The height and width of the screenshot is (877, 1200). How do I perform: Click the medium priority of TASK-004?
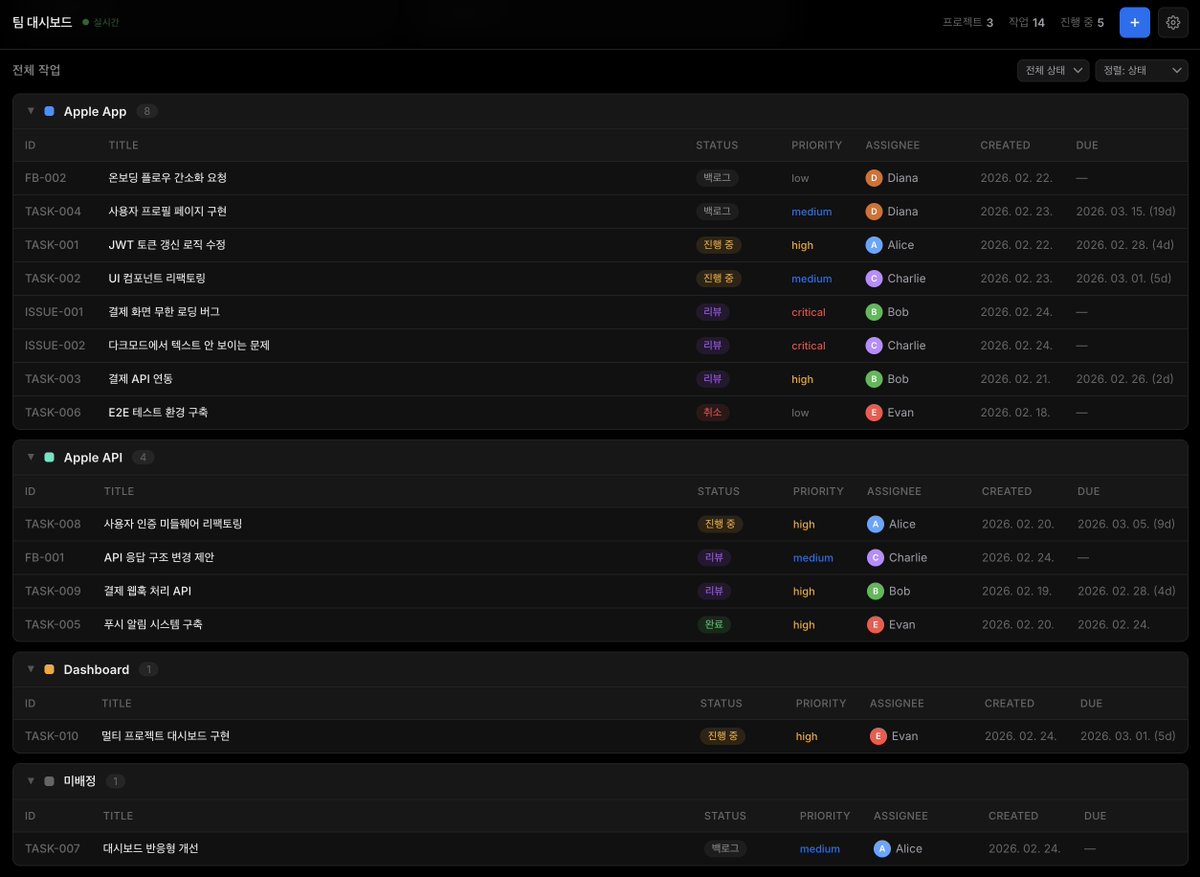[x=812, y=211]
